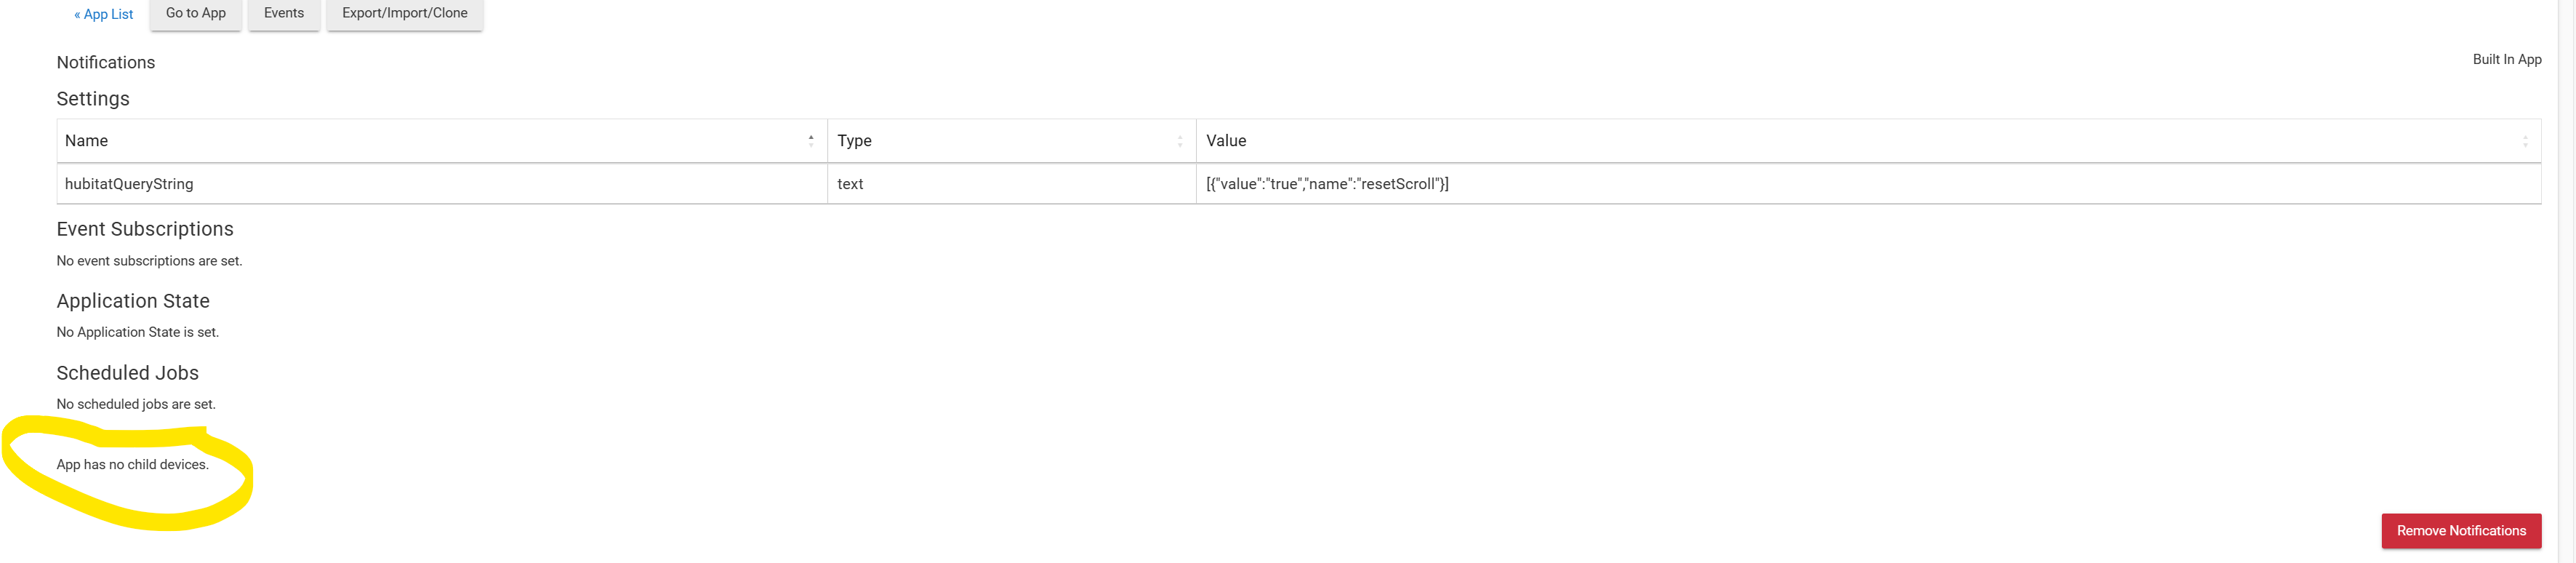
Task: Click the Value column header
Action: 1869,141
